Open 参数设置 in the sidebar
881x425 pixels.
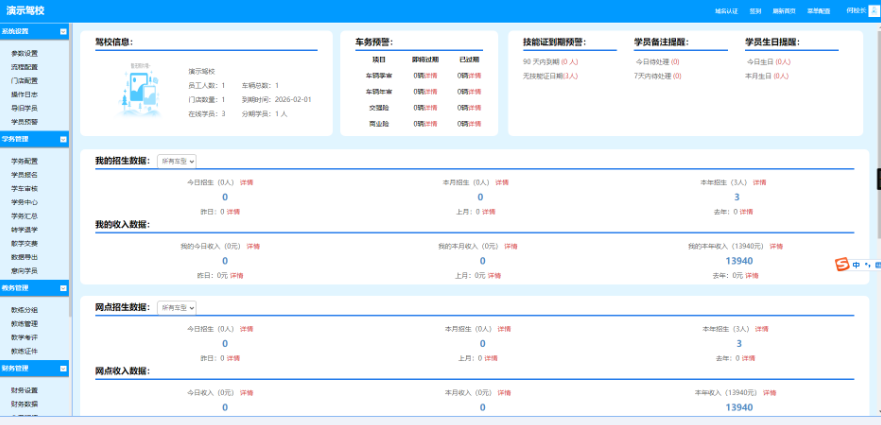[25, 53]
